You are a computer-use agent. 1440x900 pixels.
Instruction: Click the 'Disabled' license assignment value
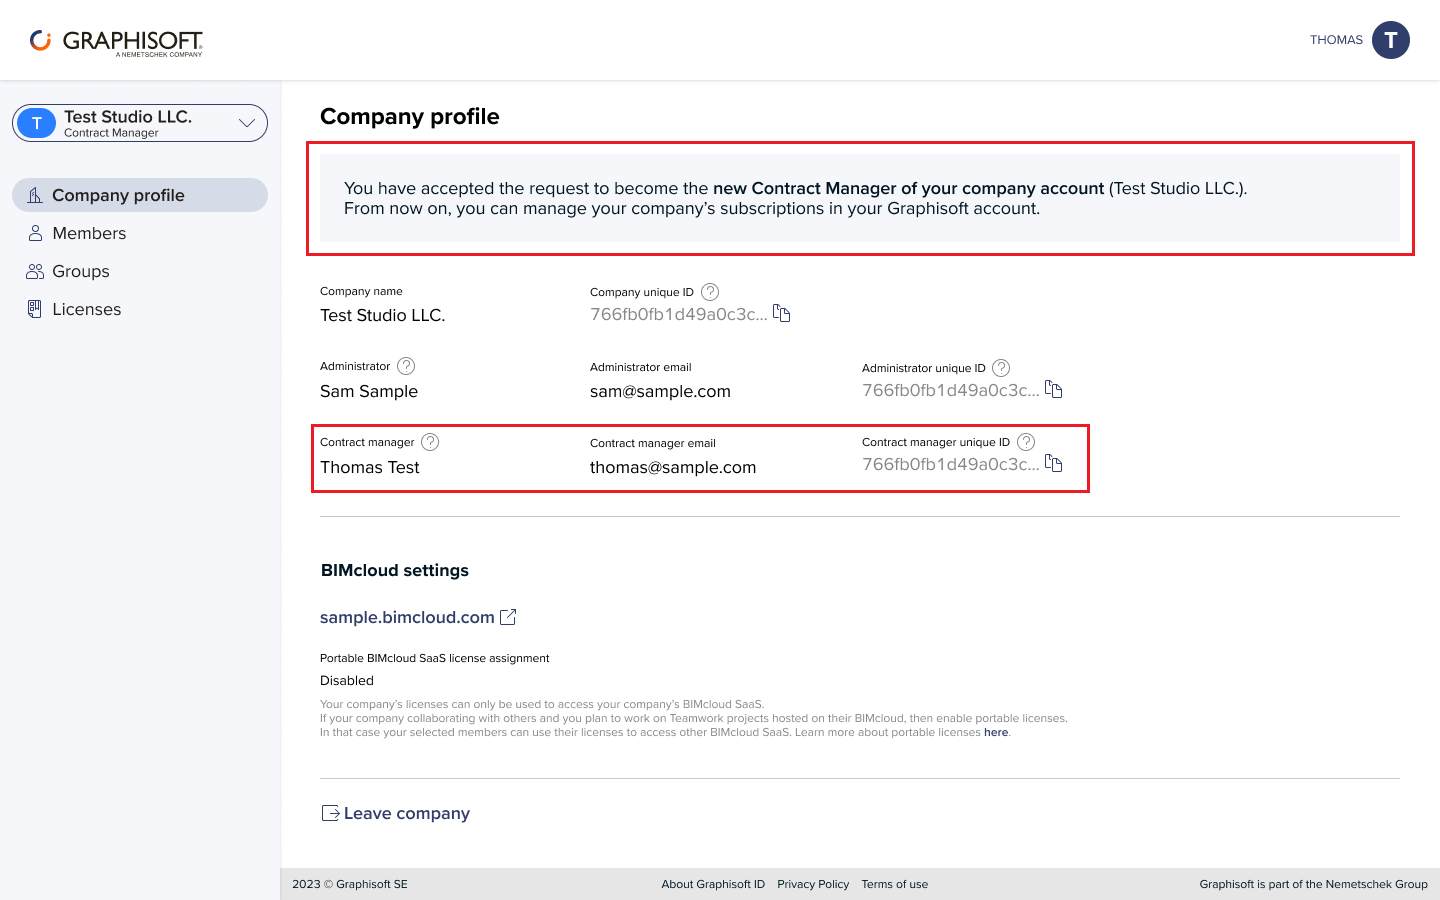click(x=347, y=680)
